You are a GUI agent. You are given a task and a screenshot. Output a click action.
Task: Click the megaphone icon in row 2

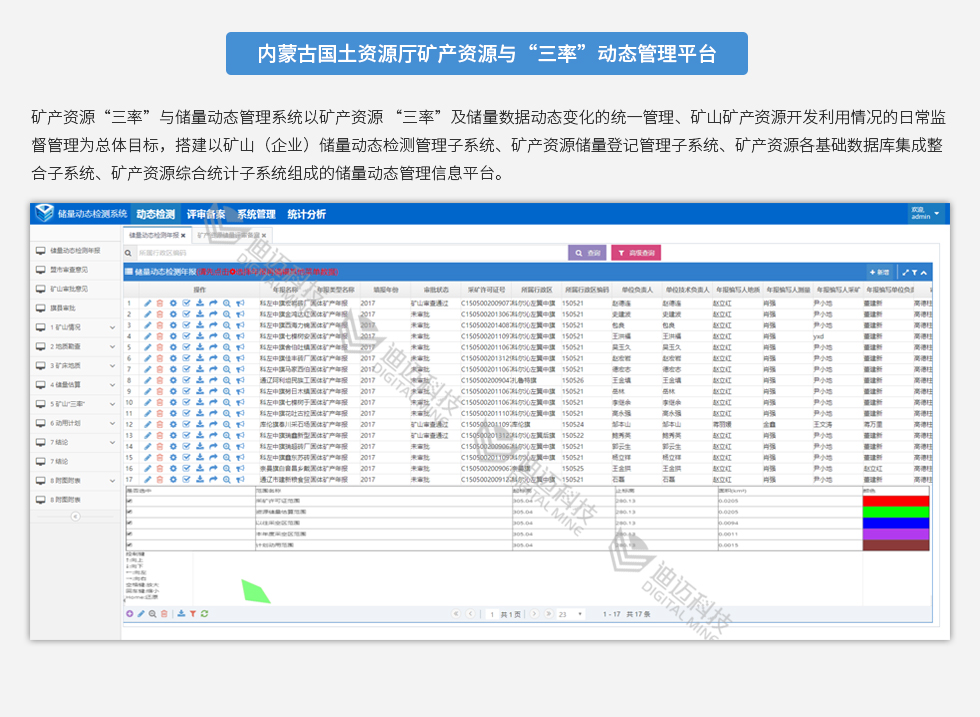240,313
